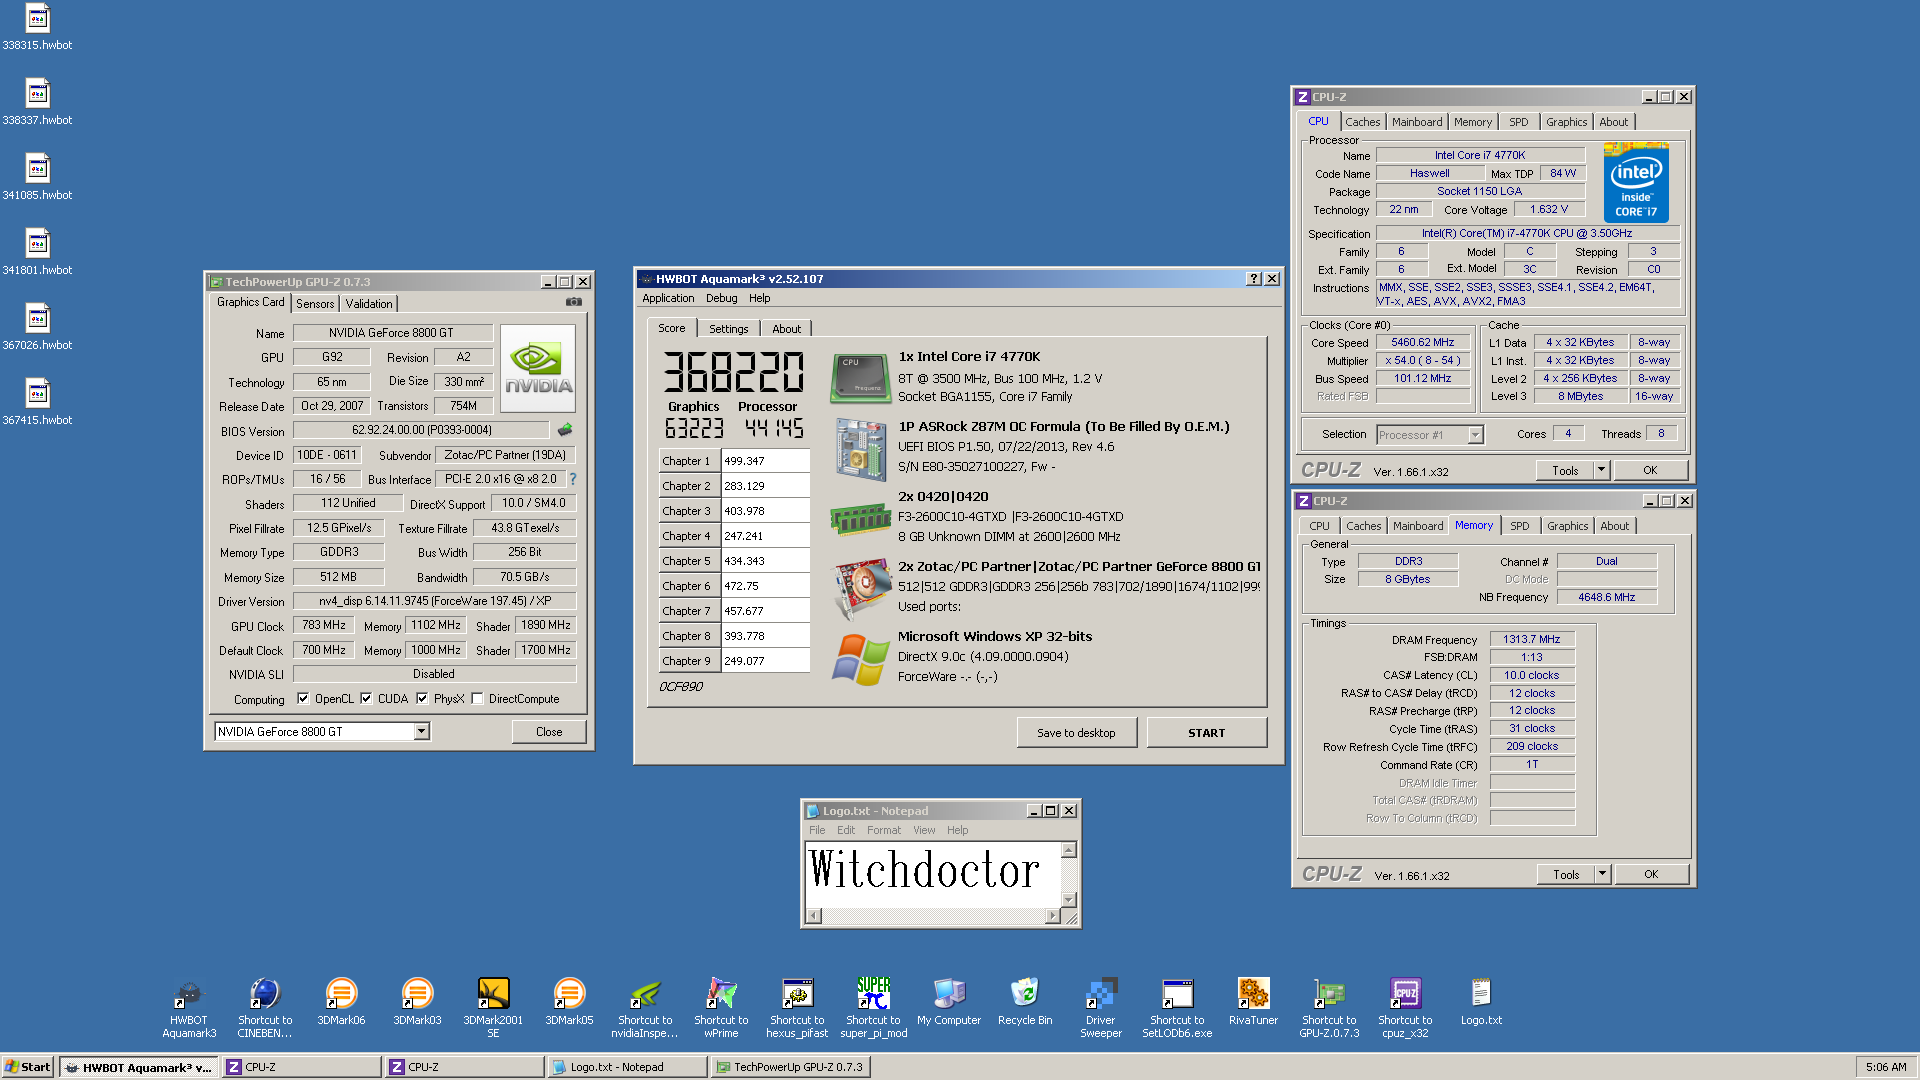The image size is (1920, 1080).
Task: Open the Debug menu in Aquamark3
Action: pos(721,298)
